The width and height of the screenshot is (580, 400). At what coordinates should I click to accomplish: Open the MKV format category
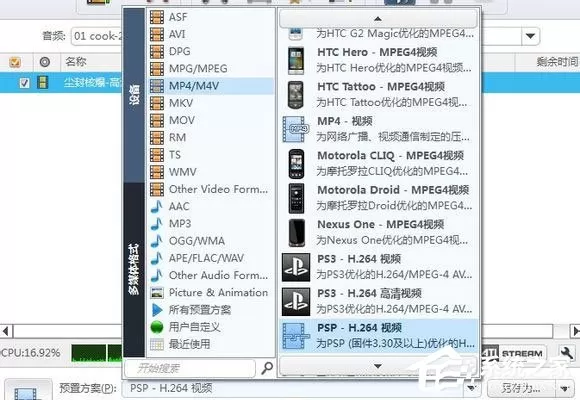(211, 103)
